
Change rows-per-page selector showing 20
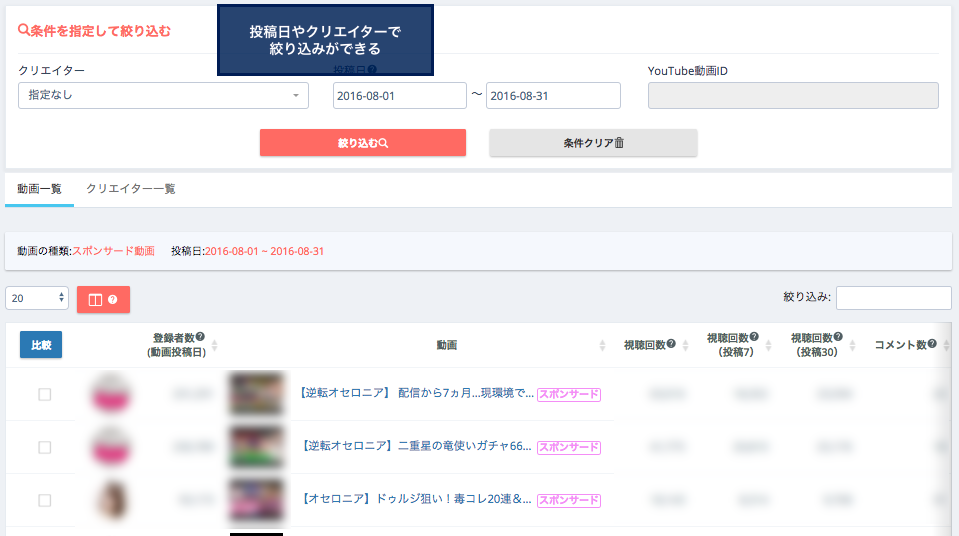click(x=37, y=298)
